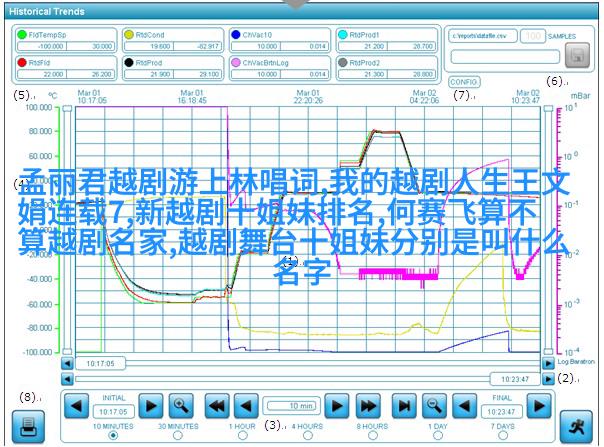Click right arrow of the lower time scrollbar
The image size is (604, 447).
[548, 379]
